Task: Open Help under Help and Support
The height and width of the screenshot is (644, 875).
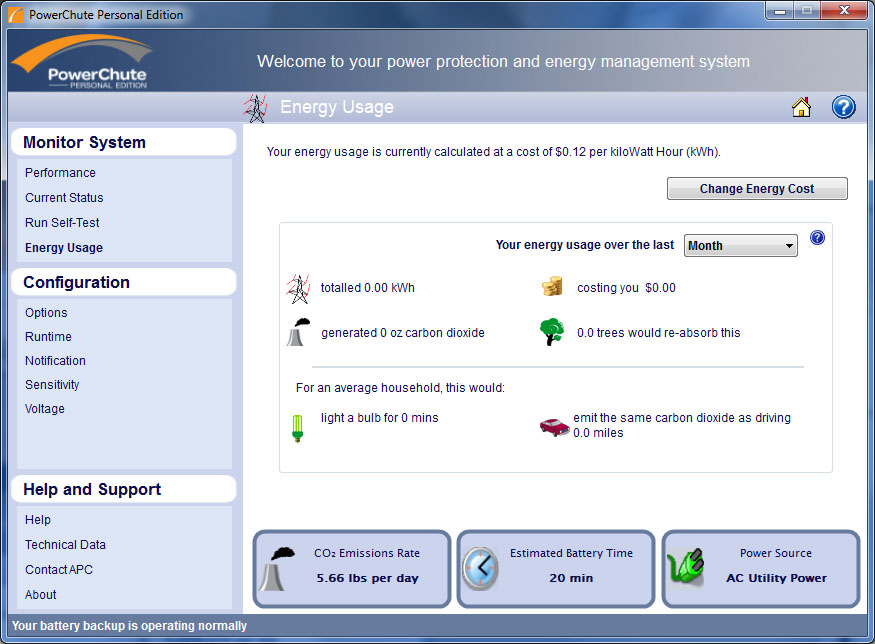Action: point(38,520)
